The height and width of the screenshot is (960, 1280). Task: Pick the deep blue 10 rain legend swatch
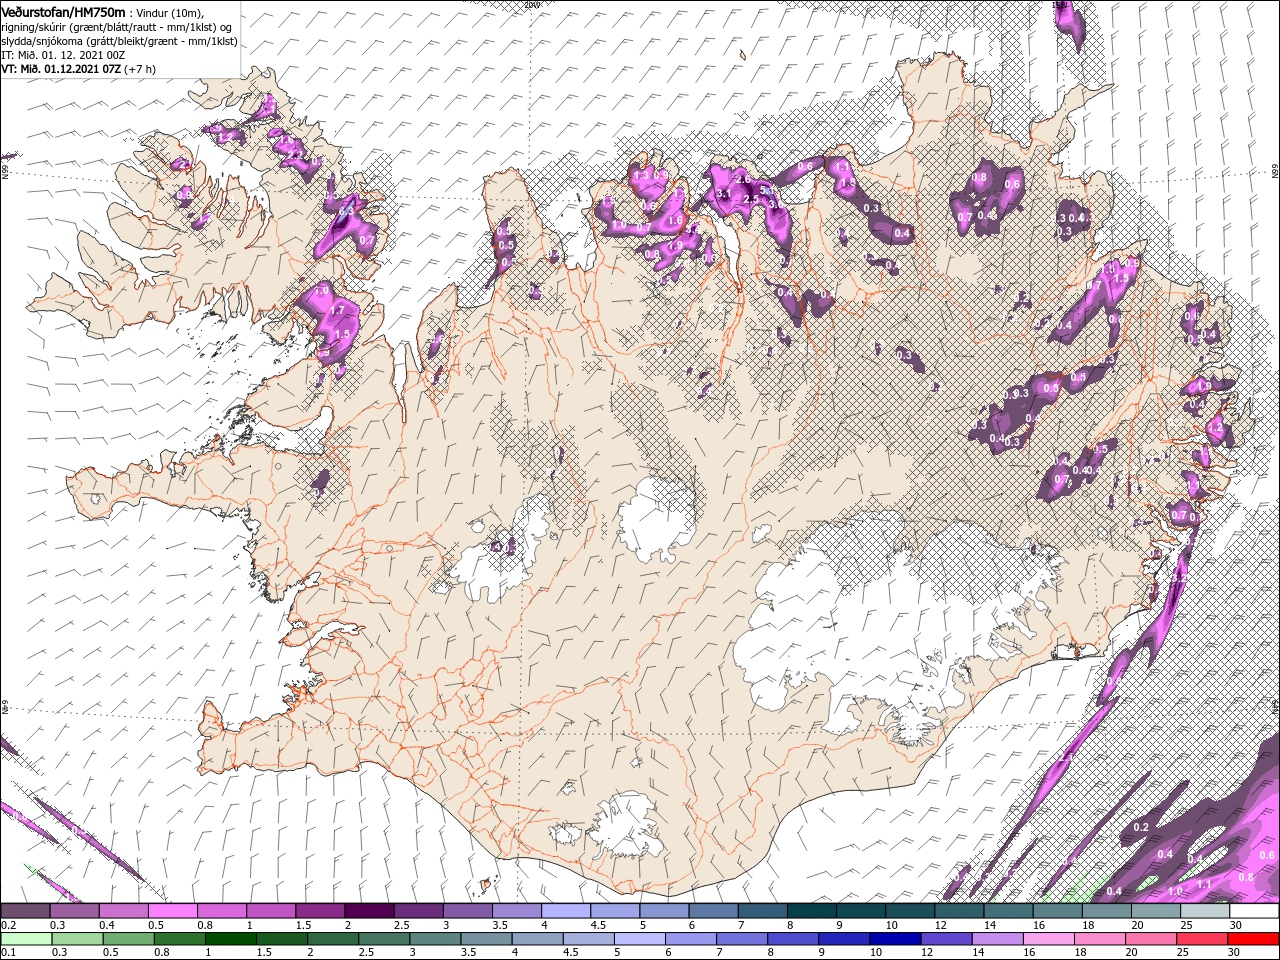(x=893, y=938)
